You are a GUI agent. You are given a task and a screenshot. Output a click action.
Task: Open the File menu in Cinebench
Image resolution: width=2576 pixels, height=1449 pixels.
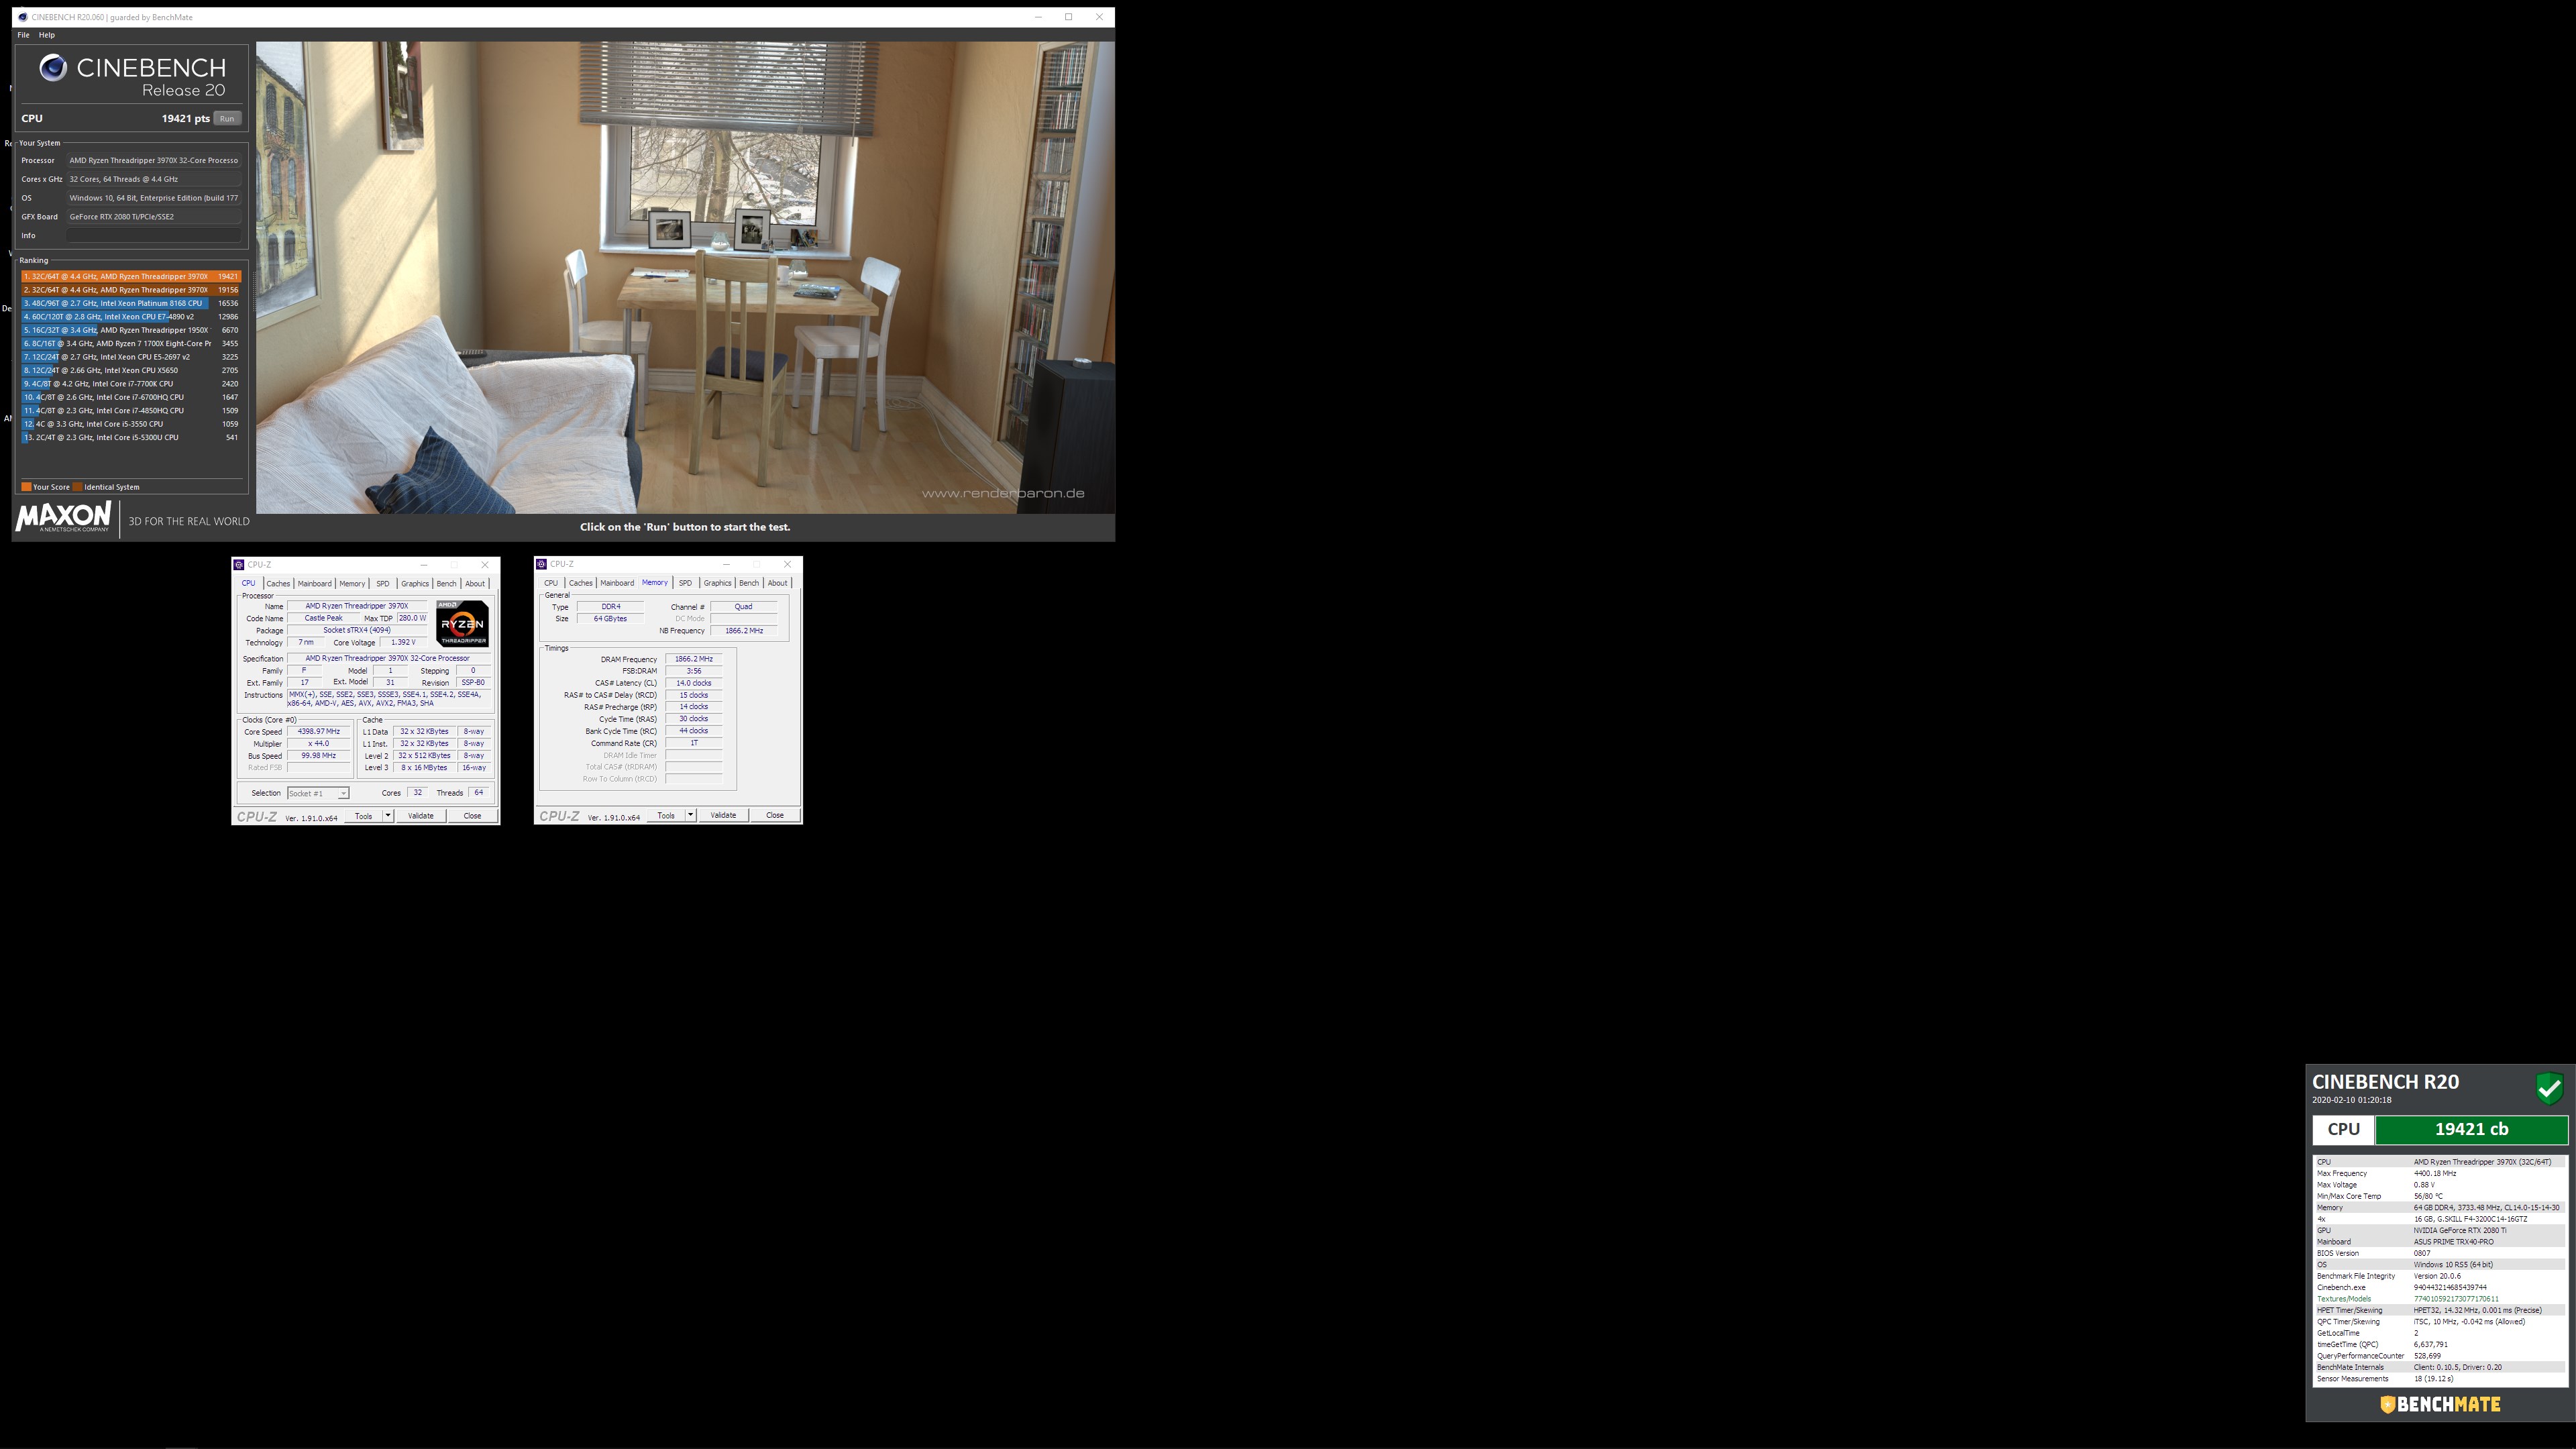coord(23,35)
